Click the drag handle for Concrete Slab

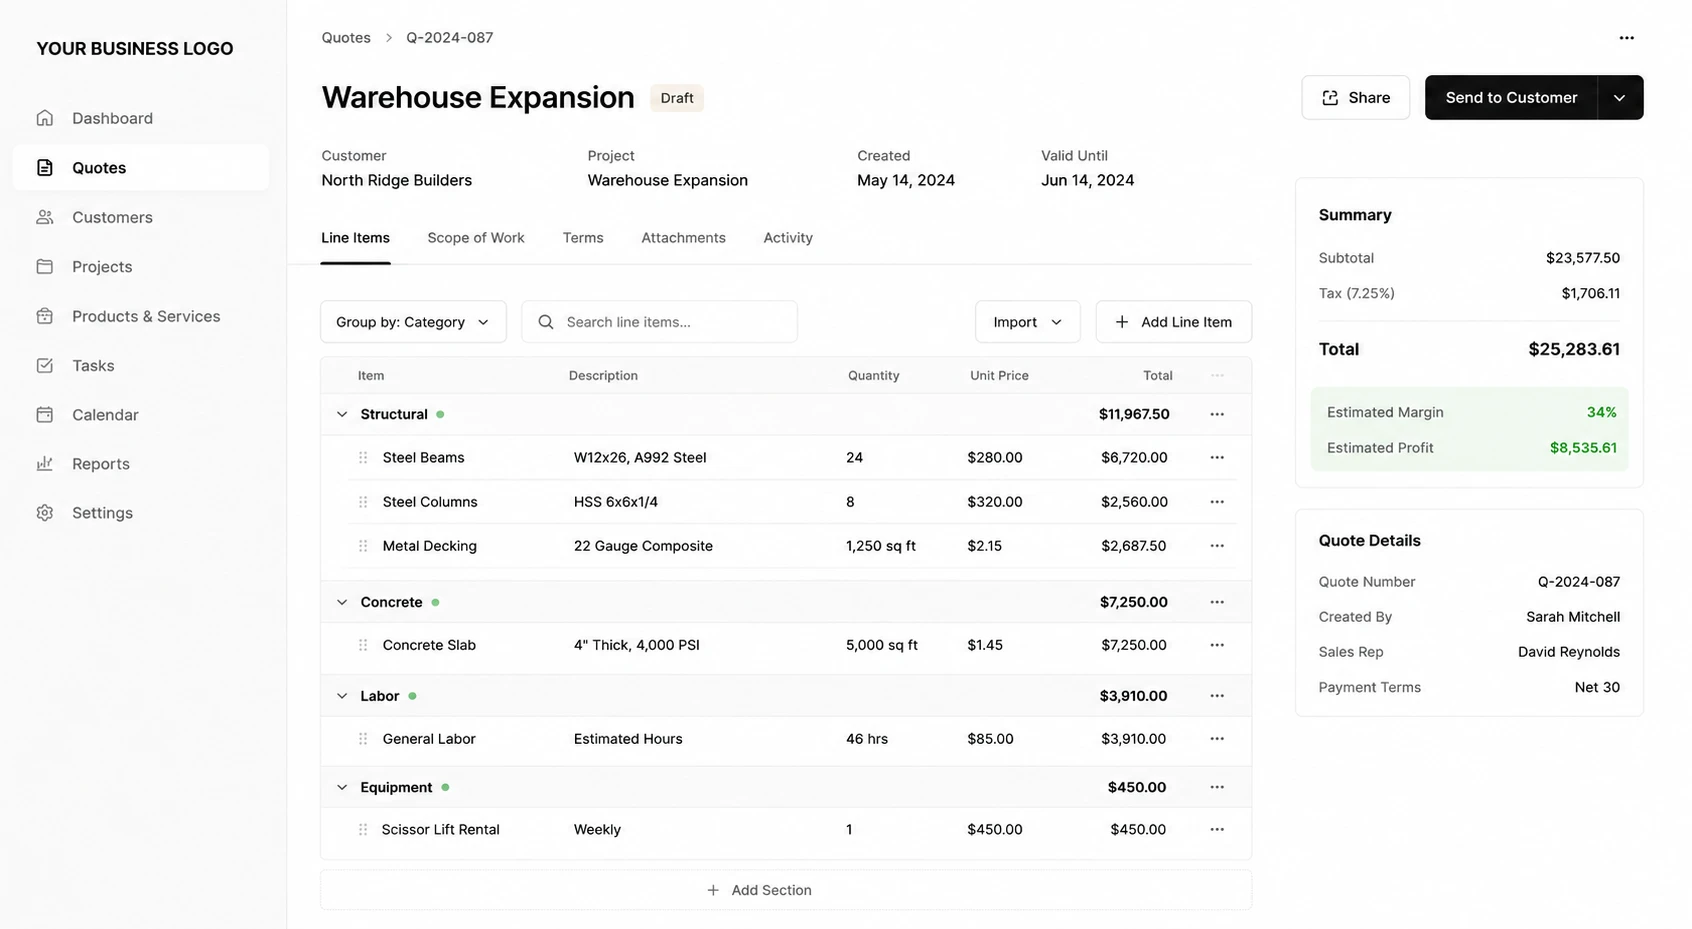coord(363,645)
